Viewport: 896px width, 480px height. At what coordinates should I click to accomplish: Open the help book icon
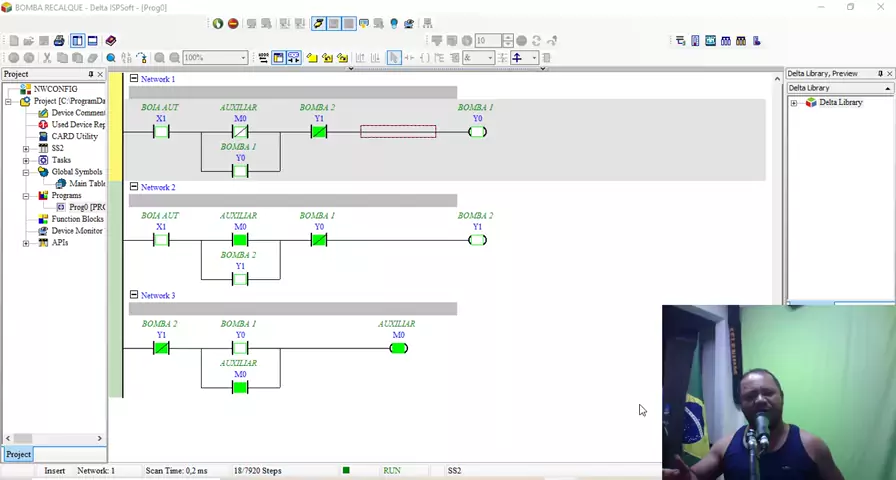[111, 41]
